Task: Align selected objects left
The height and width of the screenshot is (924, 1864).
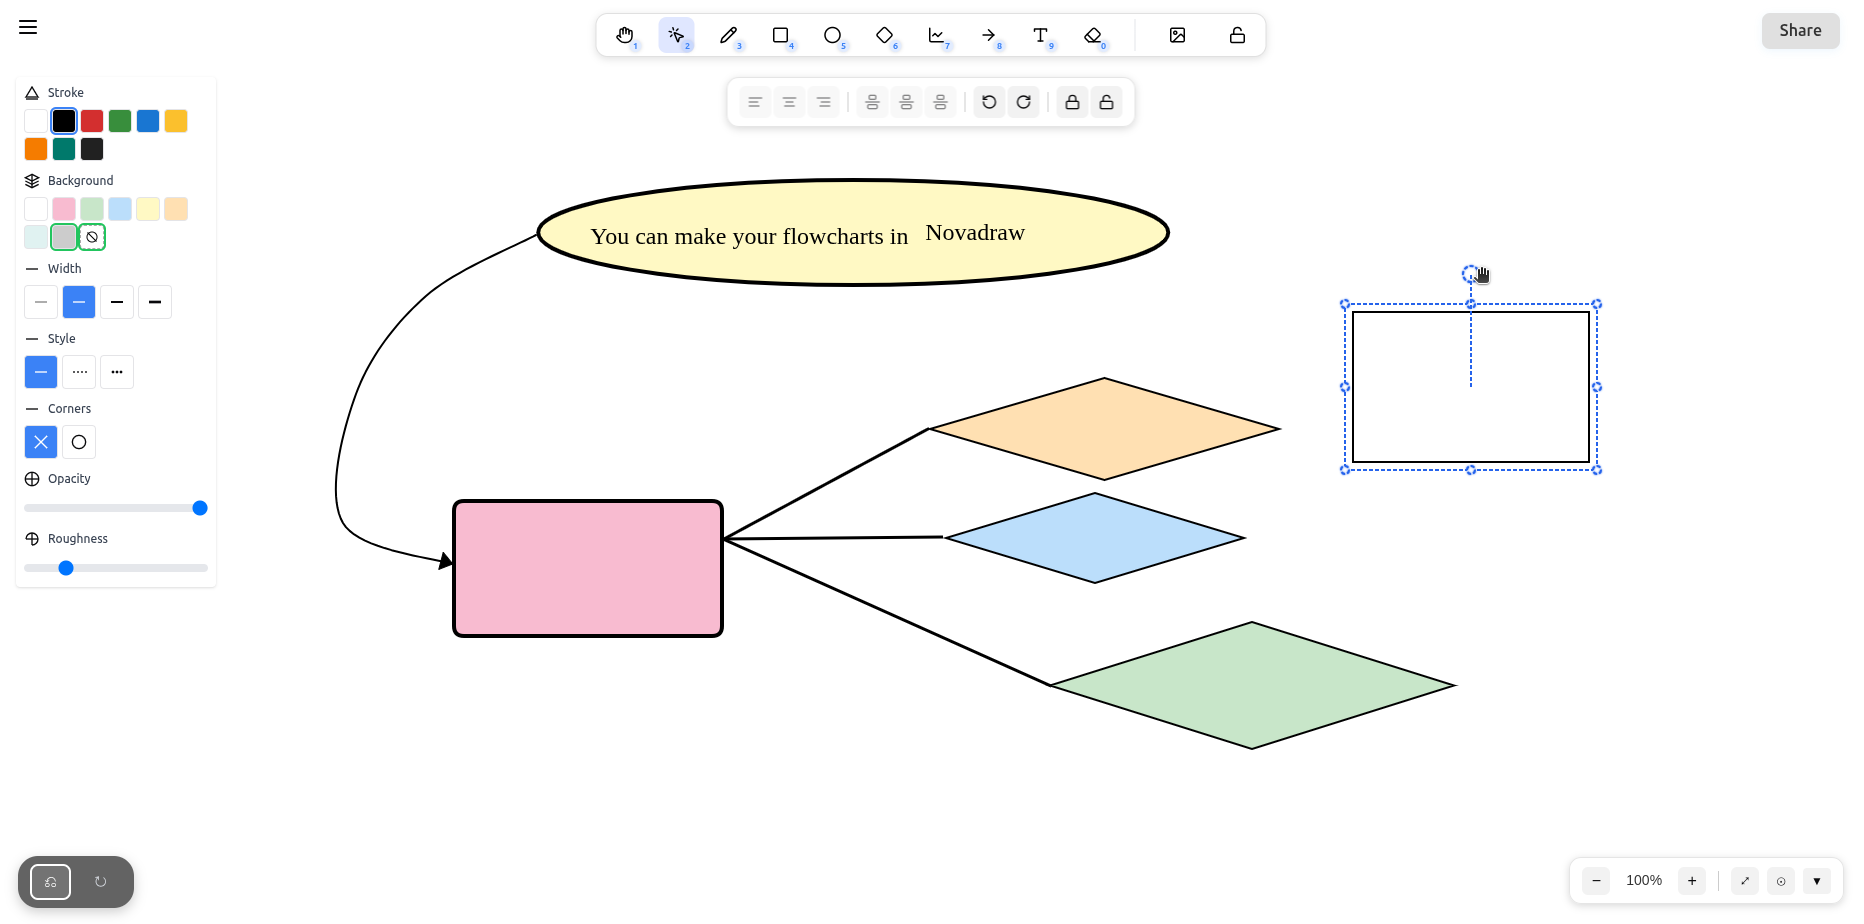Action: click(755, 102)
